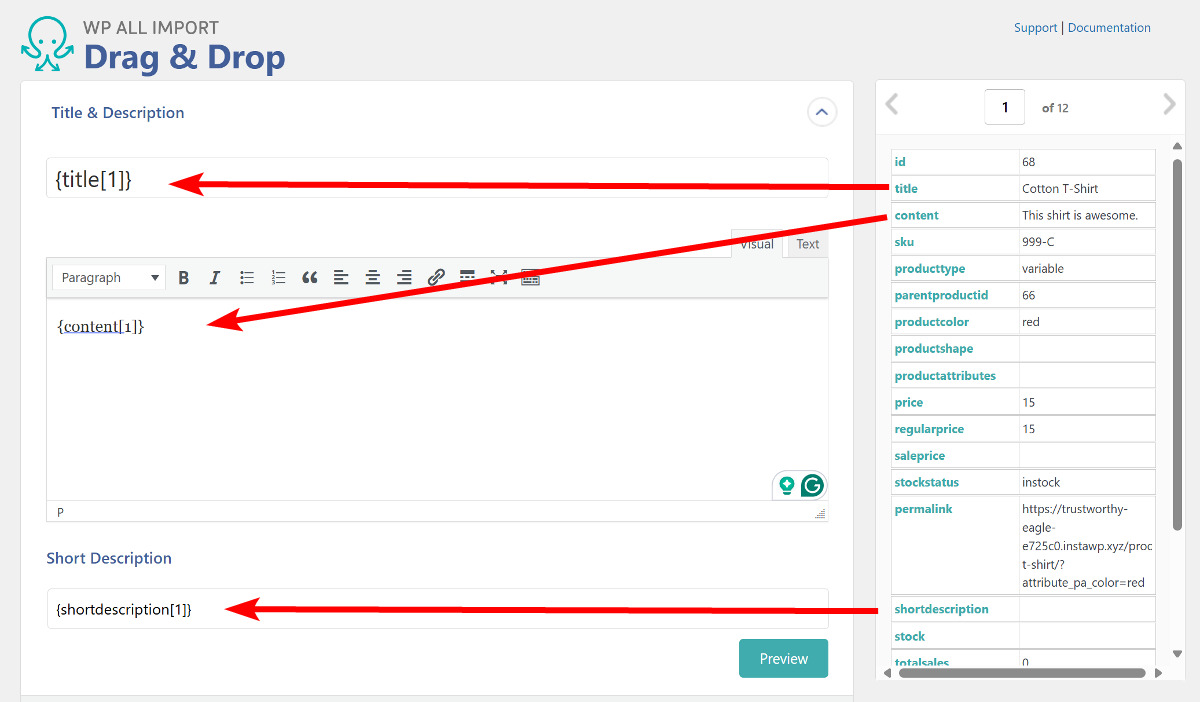This screenshot has width=1200, height=702.
Task: Click the 'stockstatus' field name
Action: (x=929, y=482)
